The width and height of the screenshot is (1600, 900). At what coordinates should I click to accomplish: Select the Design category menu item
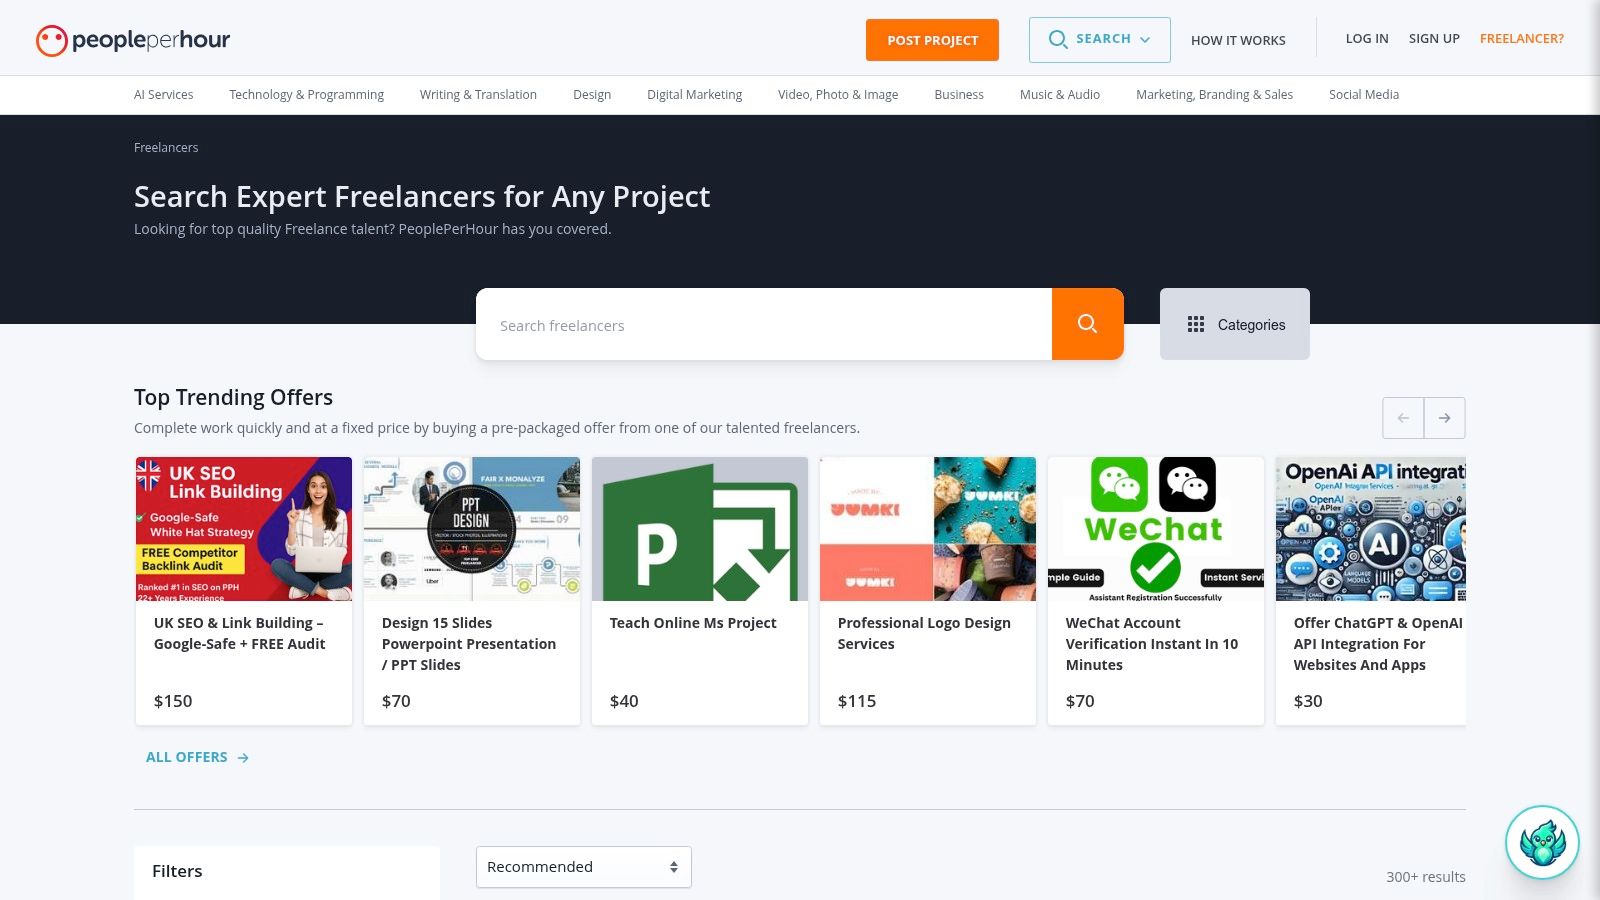pos(591,95)
